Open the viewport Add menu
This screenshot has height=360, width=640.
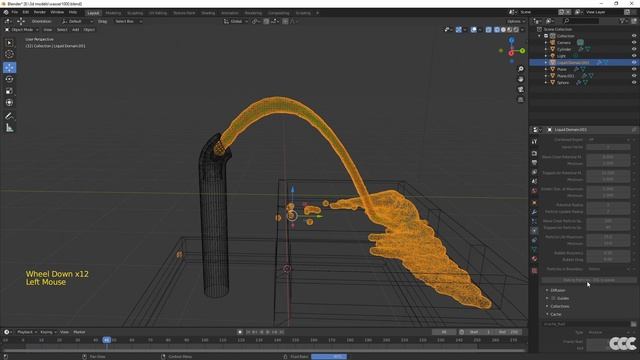pos(76,29)
